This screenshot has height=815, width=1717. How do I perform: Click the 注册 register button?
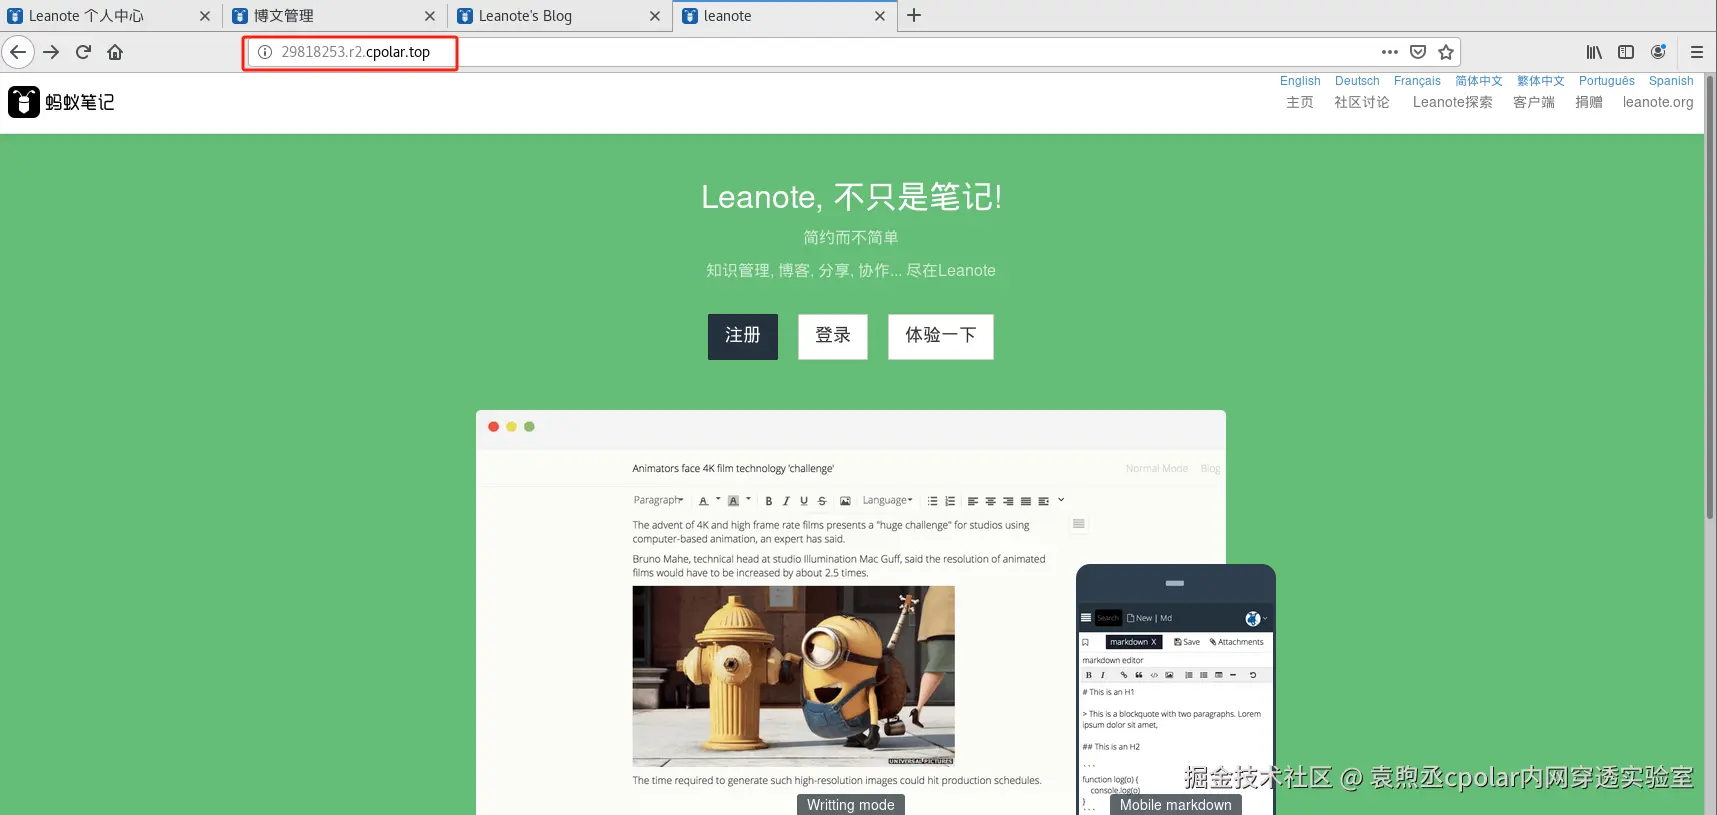pyautogui.click(x=743, y=336)
